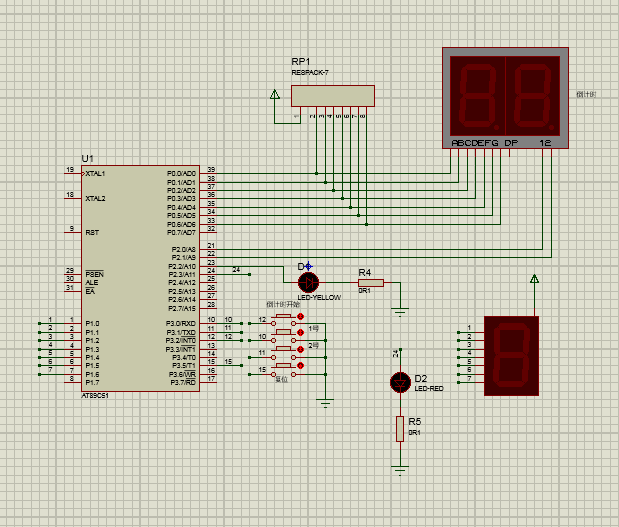
Task: Select the U1 AT89C51 microcontroller body
Action: [140, 278]
